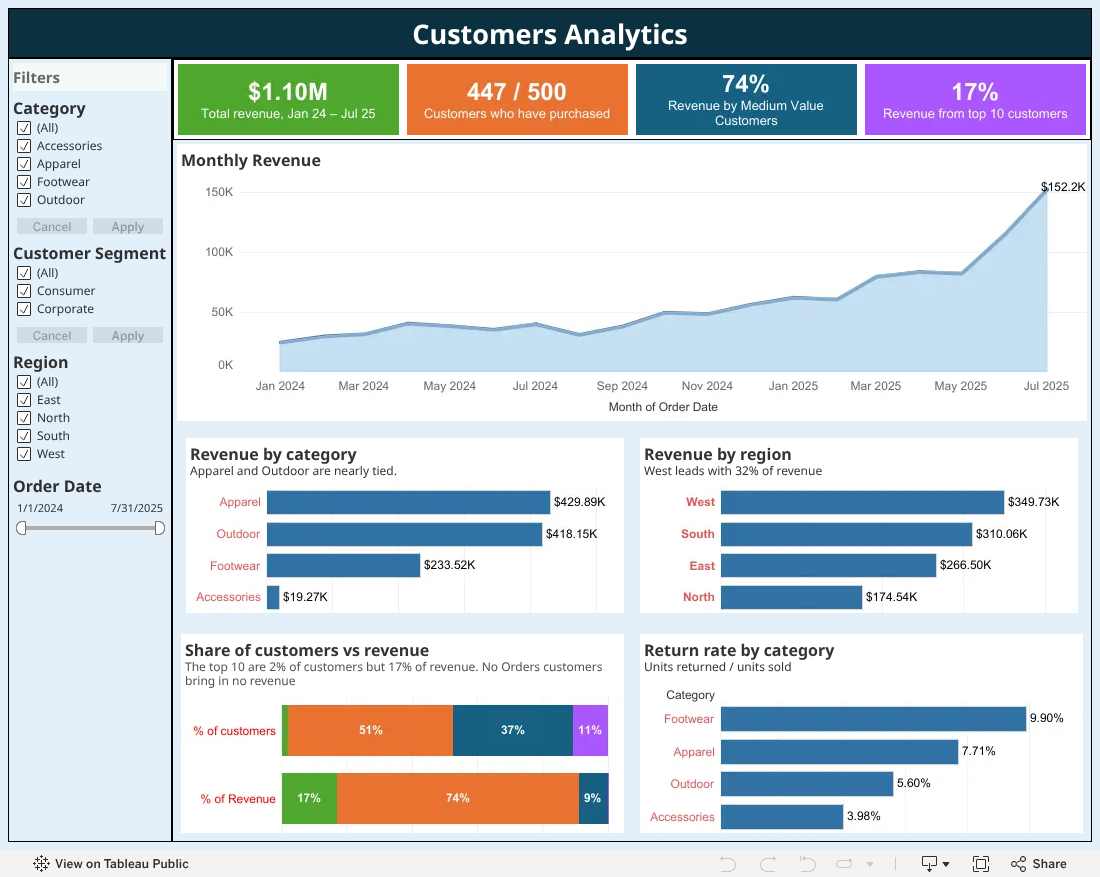Image resolution: width=1100 pixels, height=877 pixels.
Task: Click the 51% orange segment in % of customers
Action: click(370, 730)
